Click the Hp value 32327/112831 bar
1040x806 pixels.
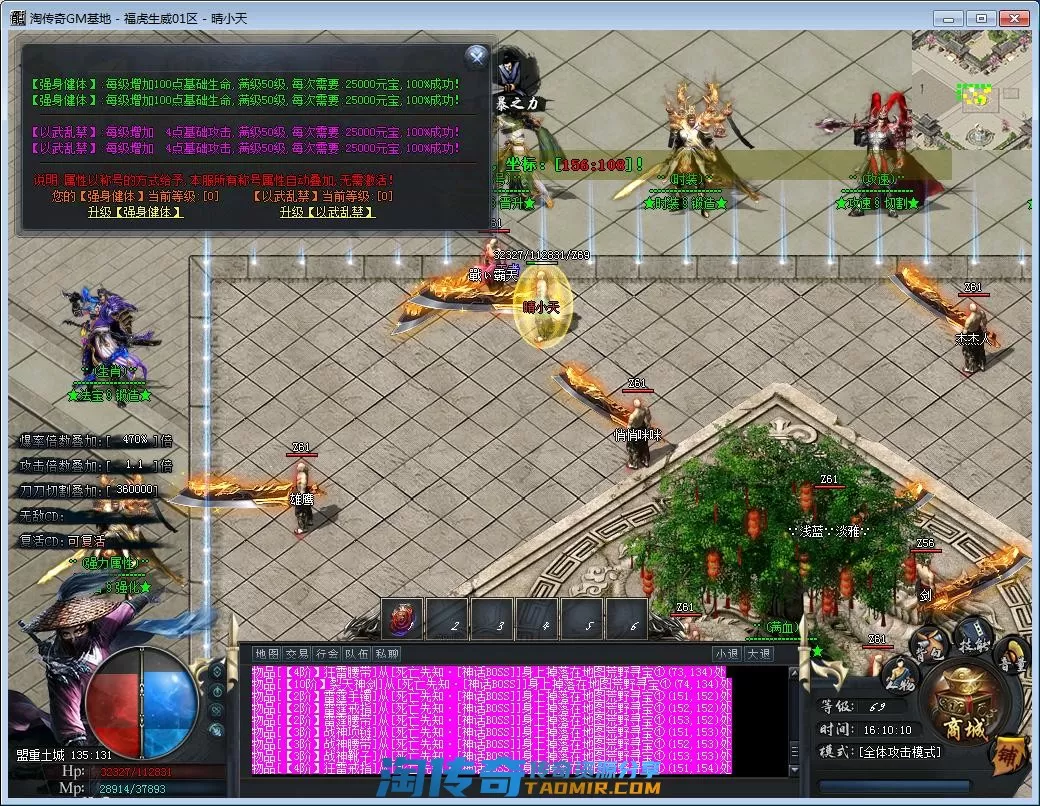135,772
